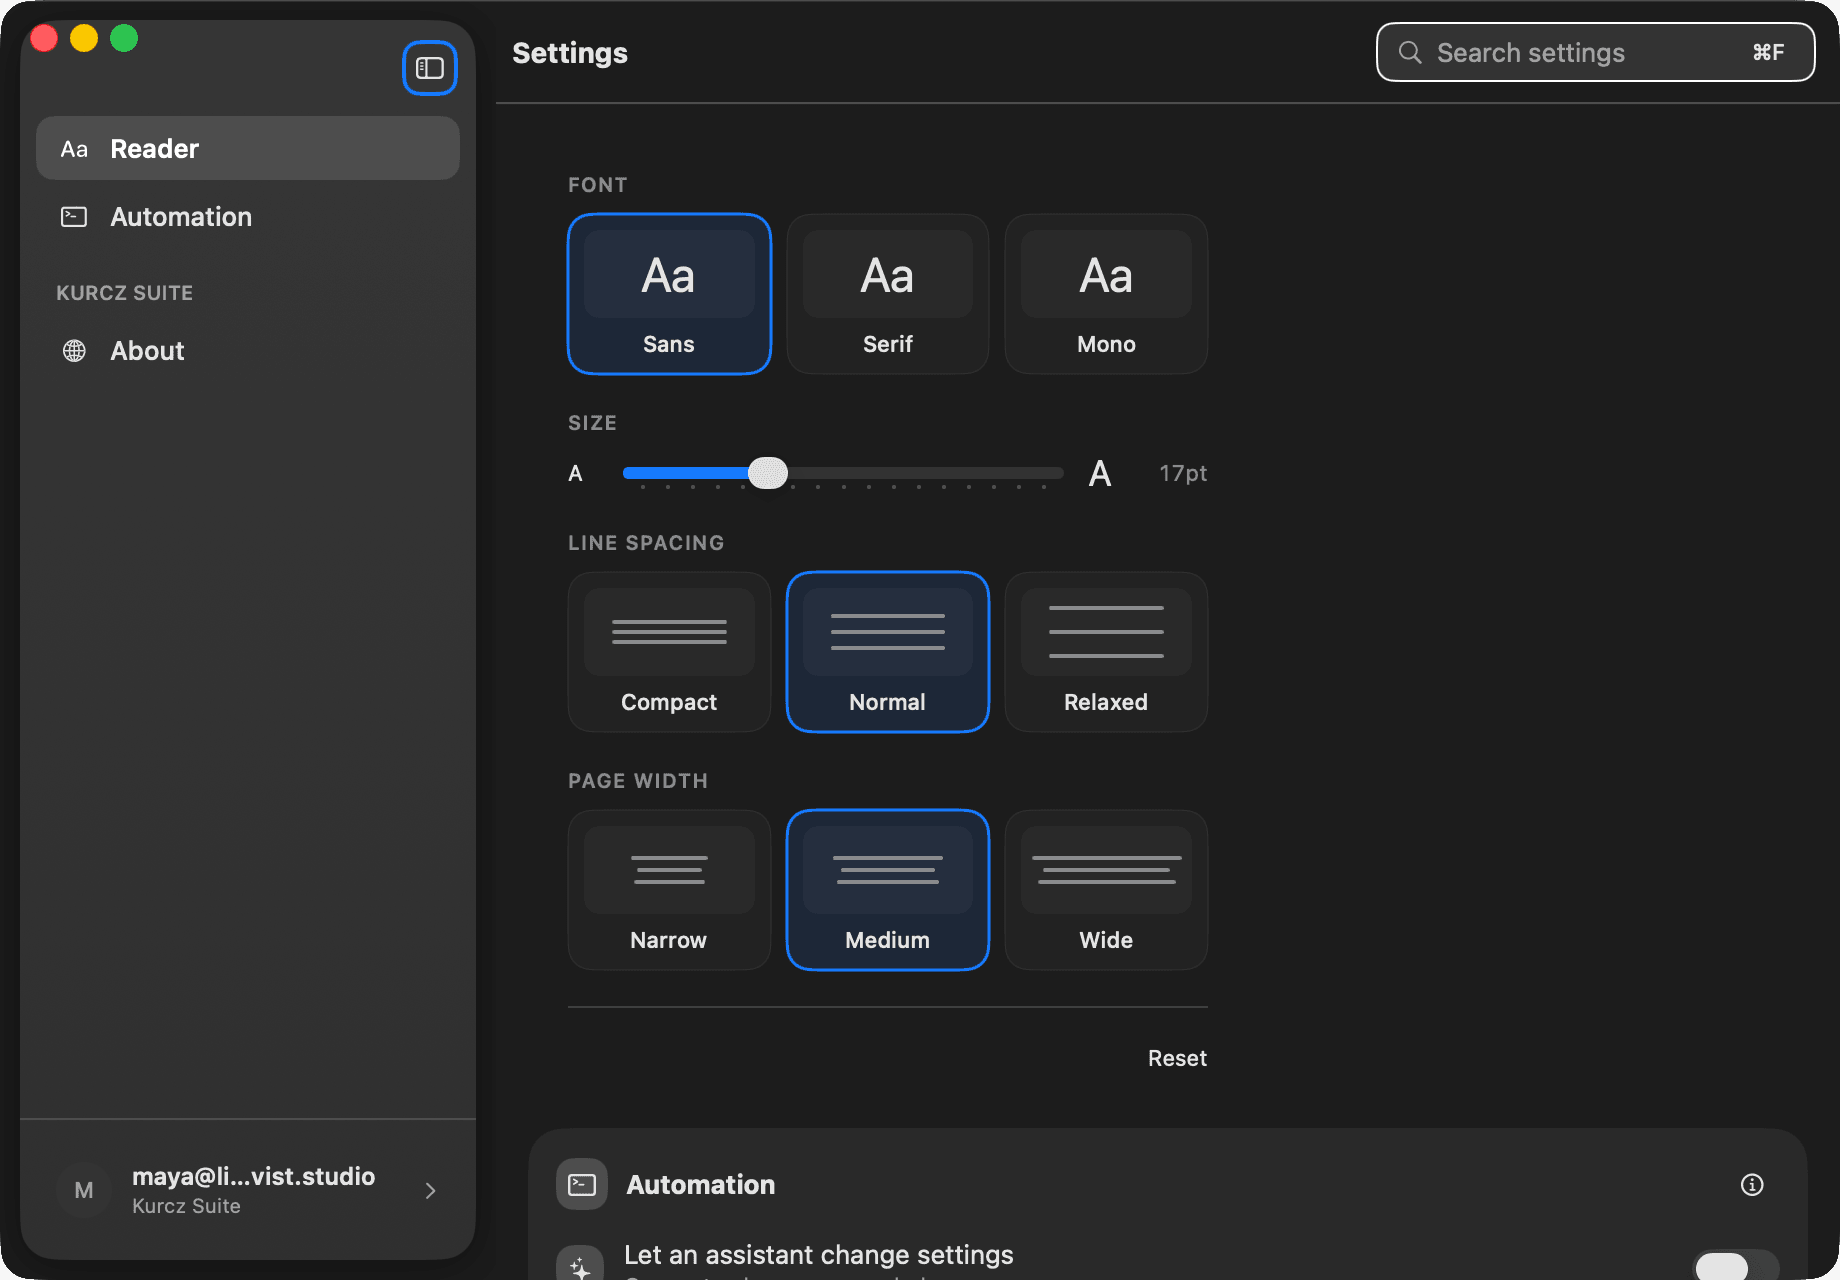Open the maya account profile row
Viewport: 1840px width, 1280px height.
[248, 1190]
